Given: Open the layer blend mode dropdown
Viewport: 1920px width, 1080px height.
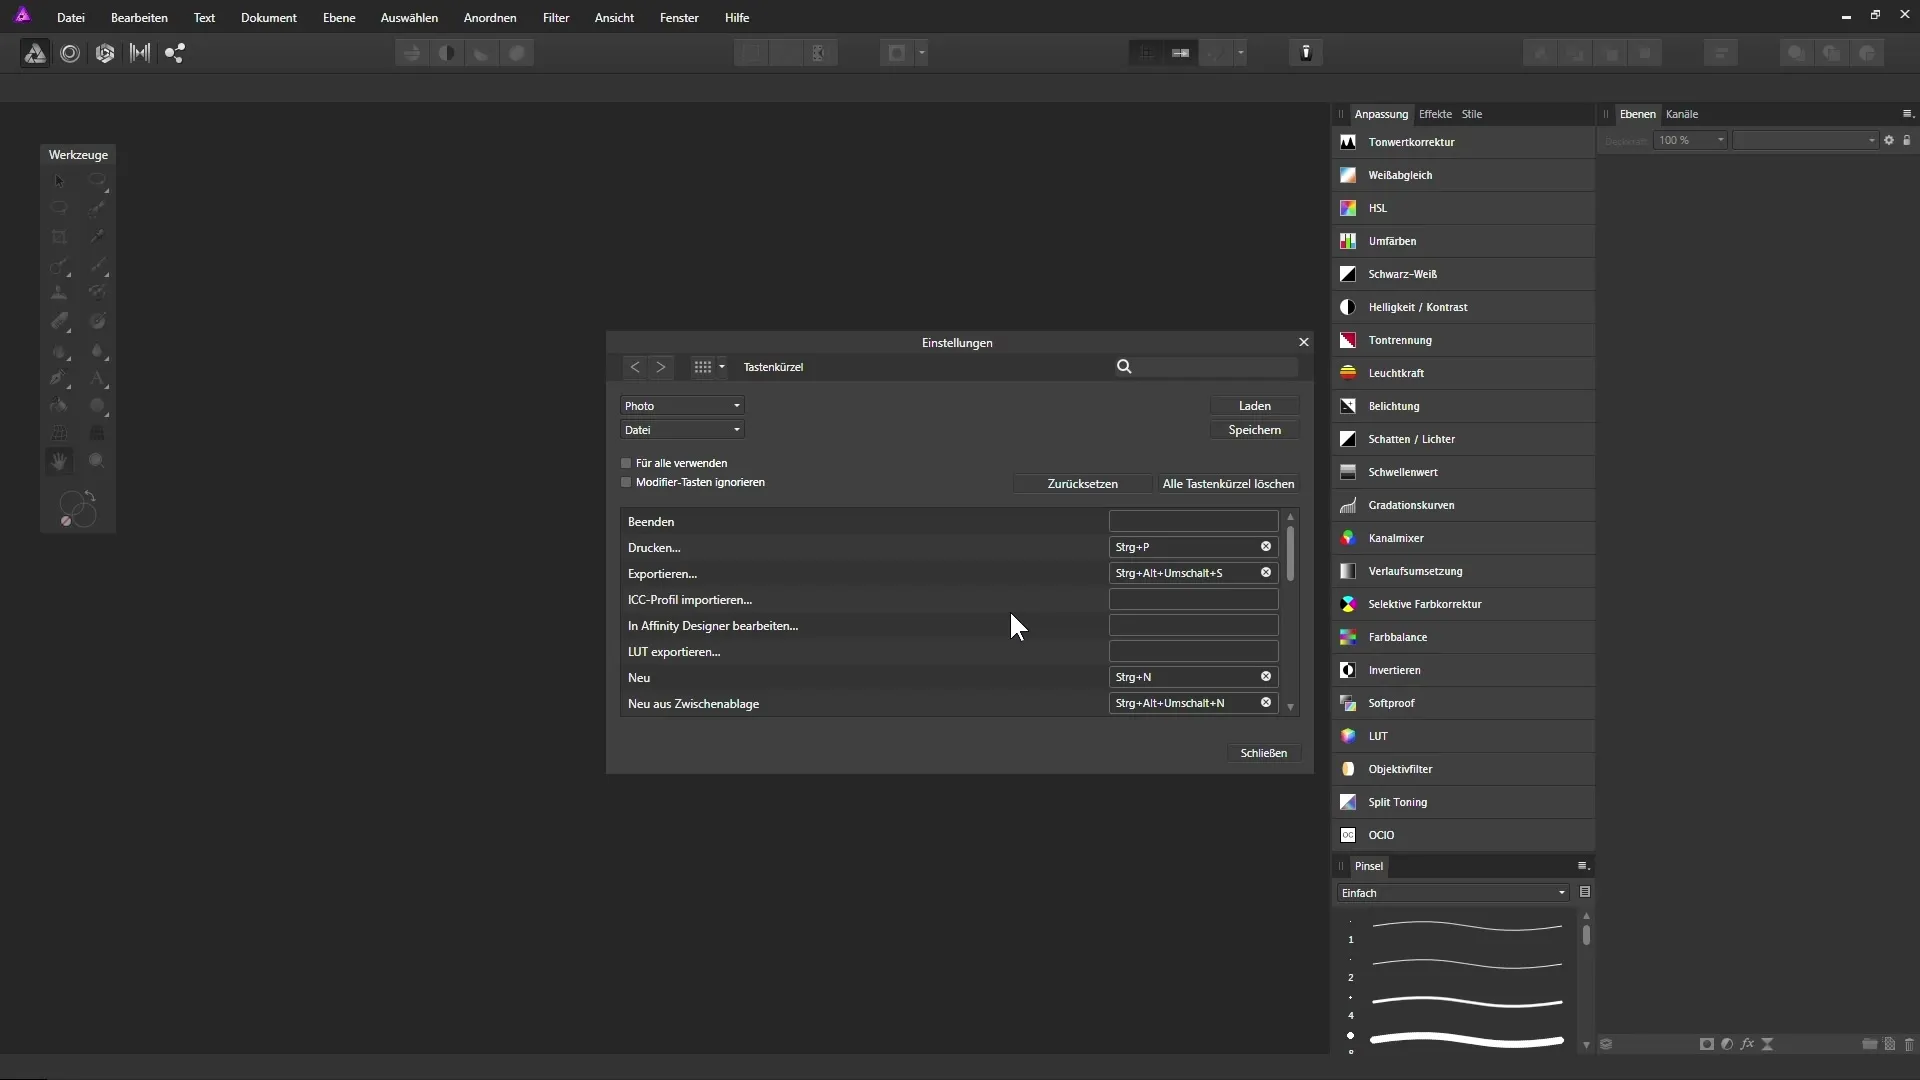Looking at the screenshot, I should click(x=1806, y=140).
